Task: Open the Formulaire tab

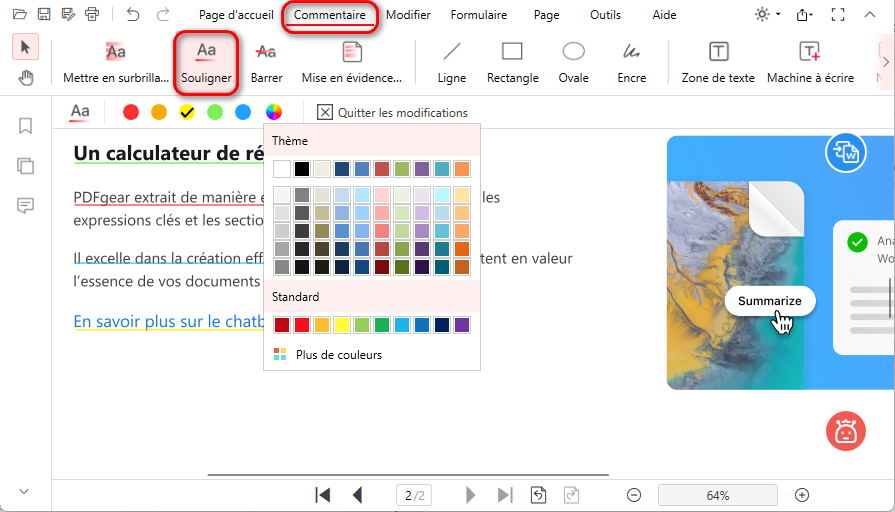Action: [x=478, y=15]
